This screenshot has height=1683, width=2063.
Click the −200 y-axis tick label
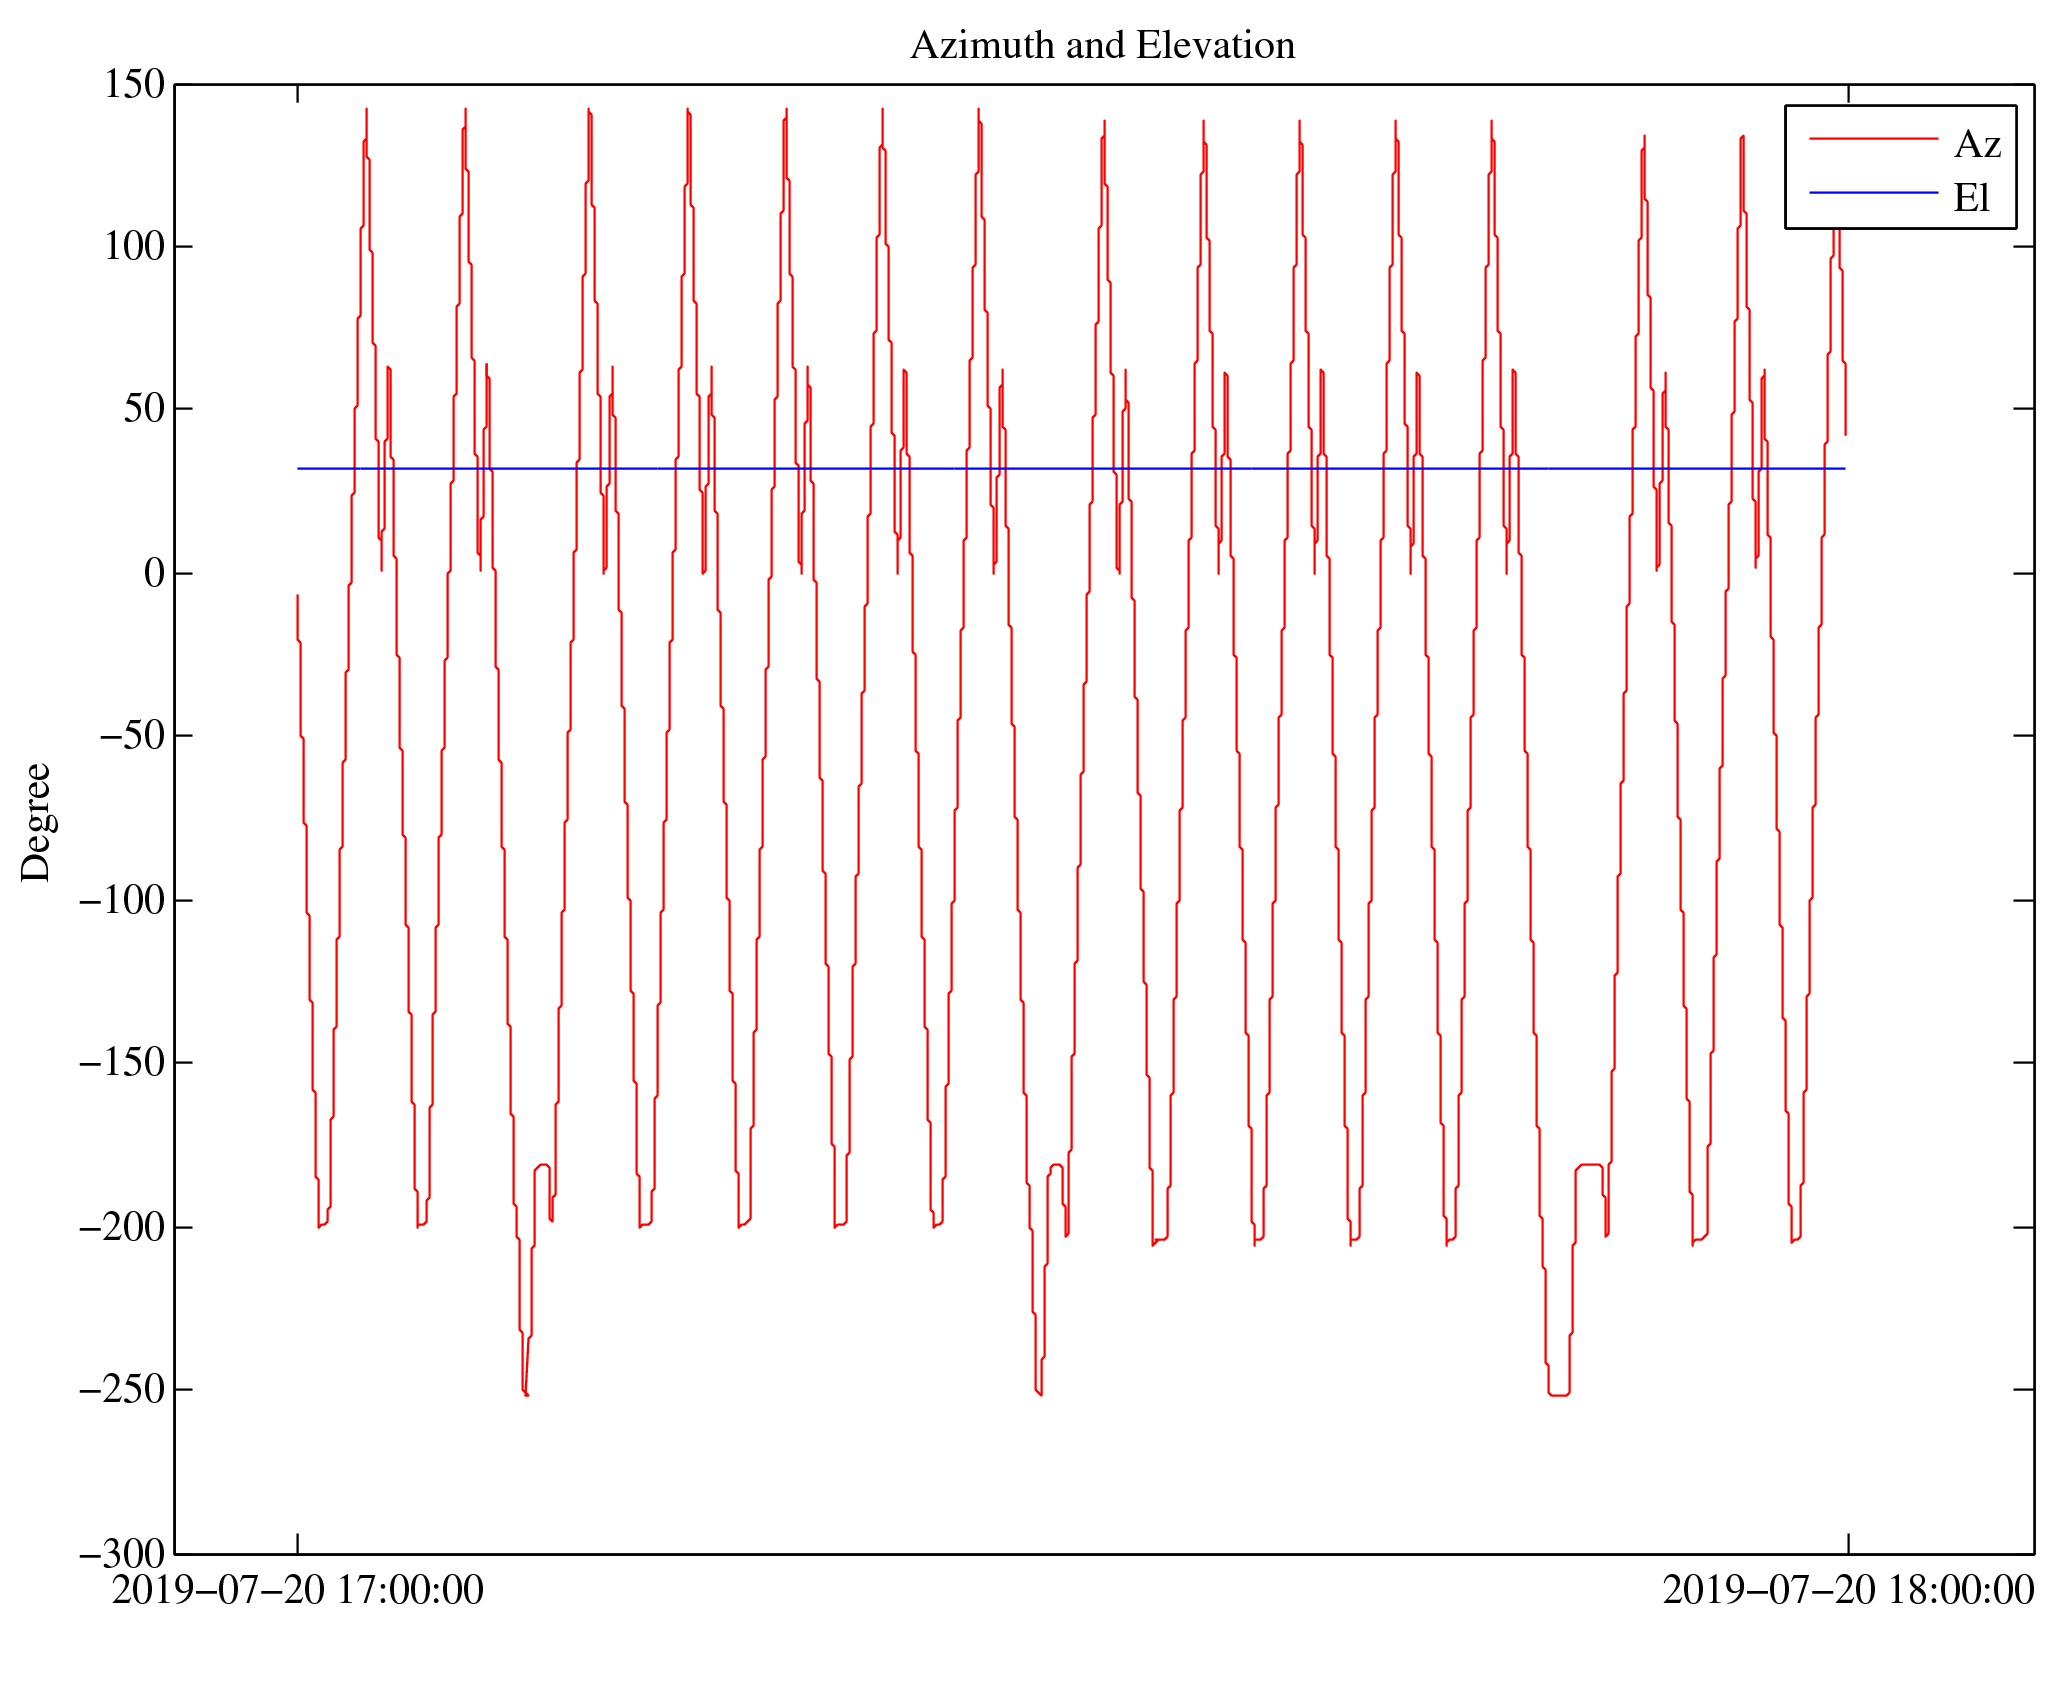121,1227
